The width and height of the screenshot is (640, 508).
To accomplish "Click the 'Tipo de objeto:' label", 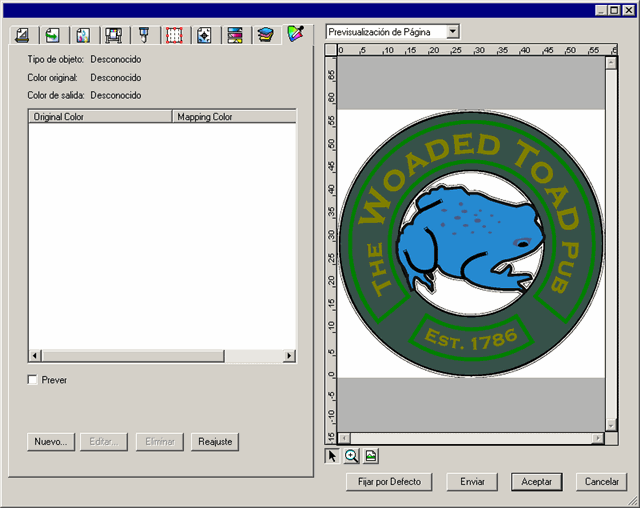I will point(56,60).
